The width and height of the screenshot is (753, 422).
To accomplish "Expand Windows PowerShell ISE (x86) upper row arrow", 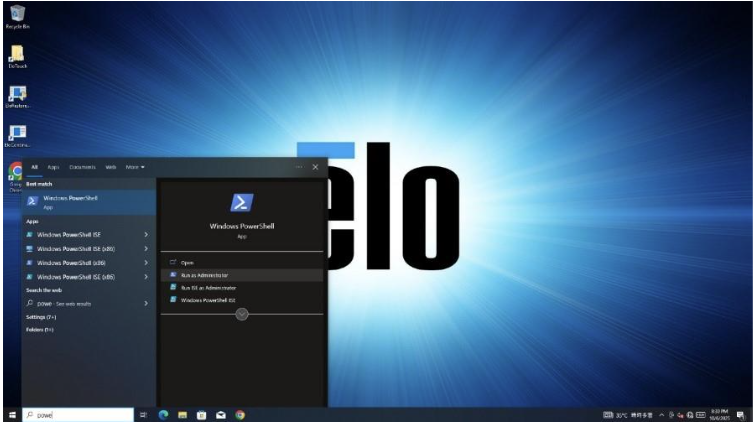I will click(x=146, y=249).
